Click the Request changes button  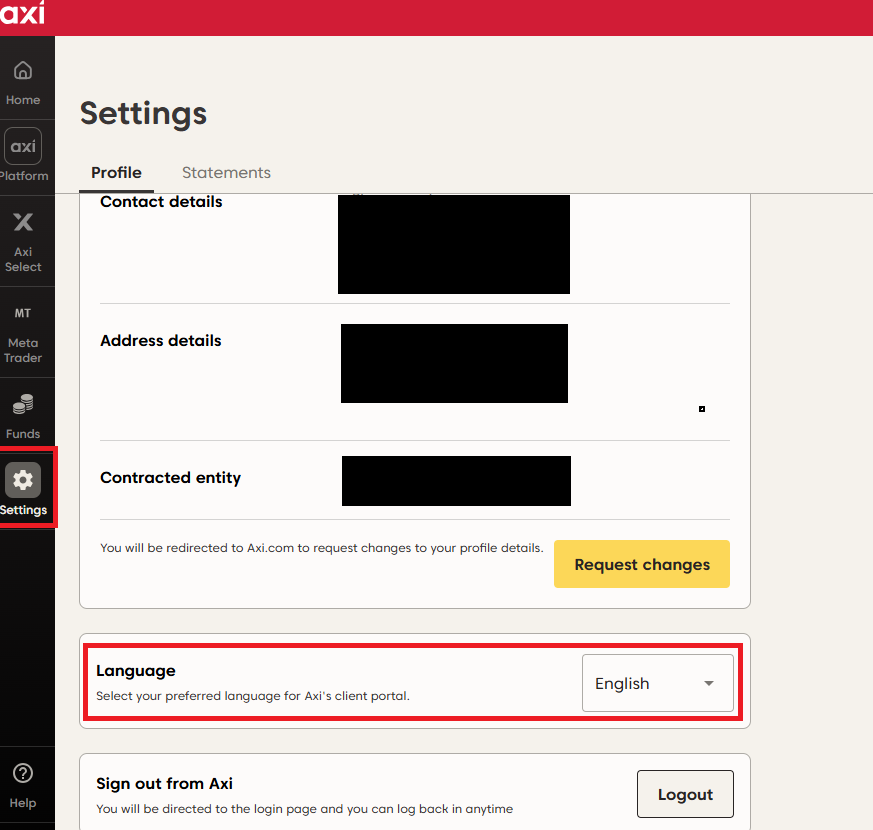point(641,564)
